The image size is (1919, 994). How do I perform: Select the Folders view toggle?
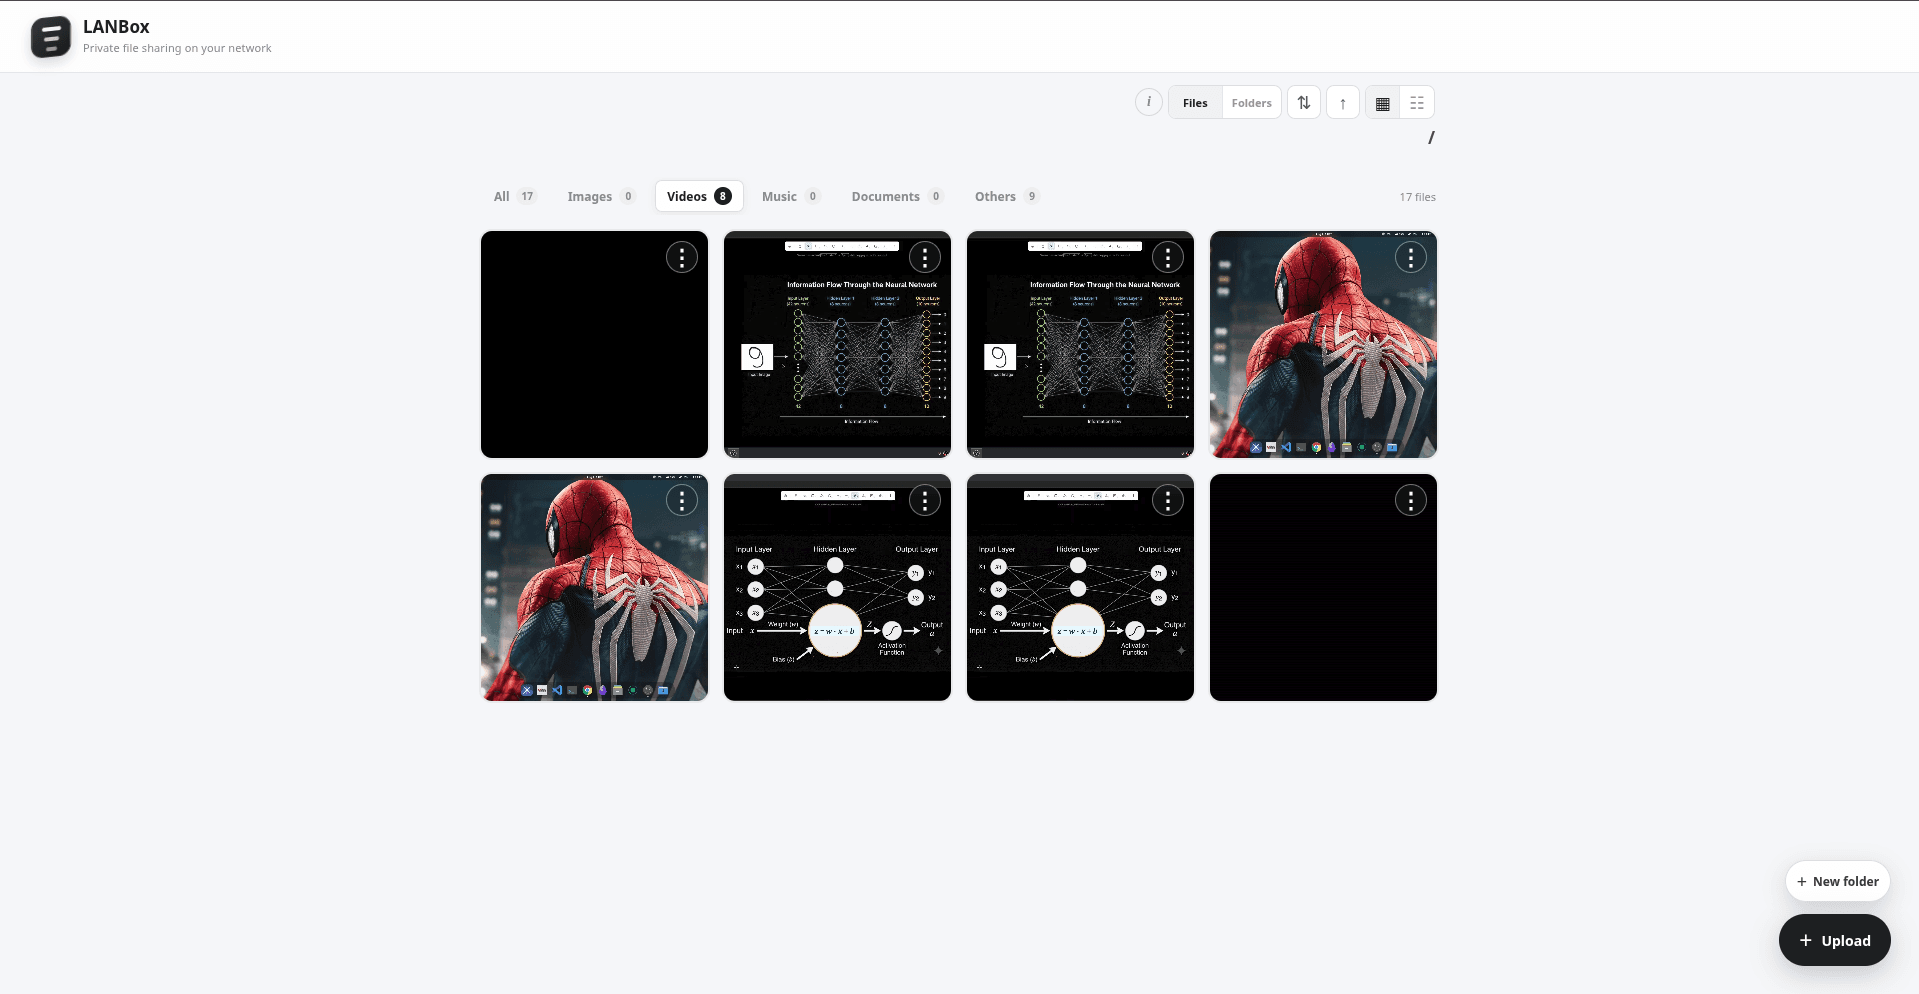coord(1251,103)
